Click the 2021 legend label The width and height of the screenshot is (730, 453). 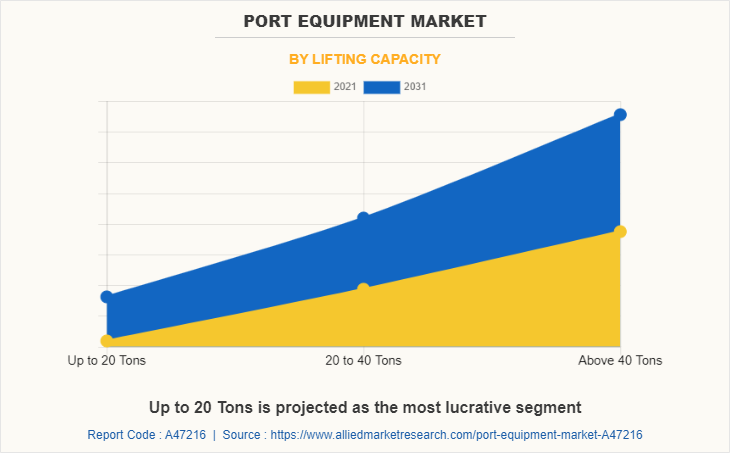(x=345, y=87)
